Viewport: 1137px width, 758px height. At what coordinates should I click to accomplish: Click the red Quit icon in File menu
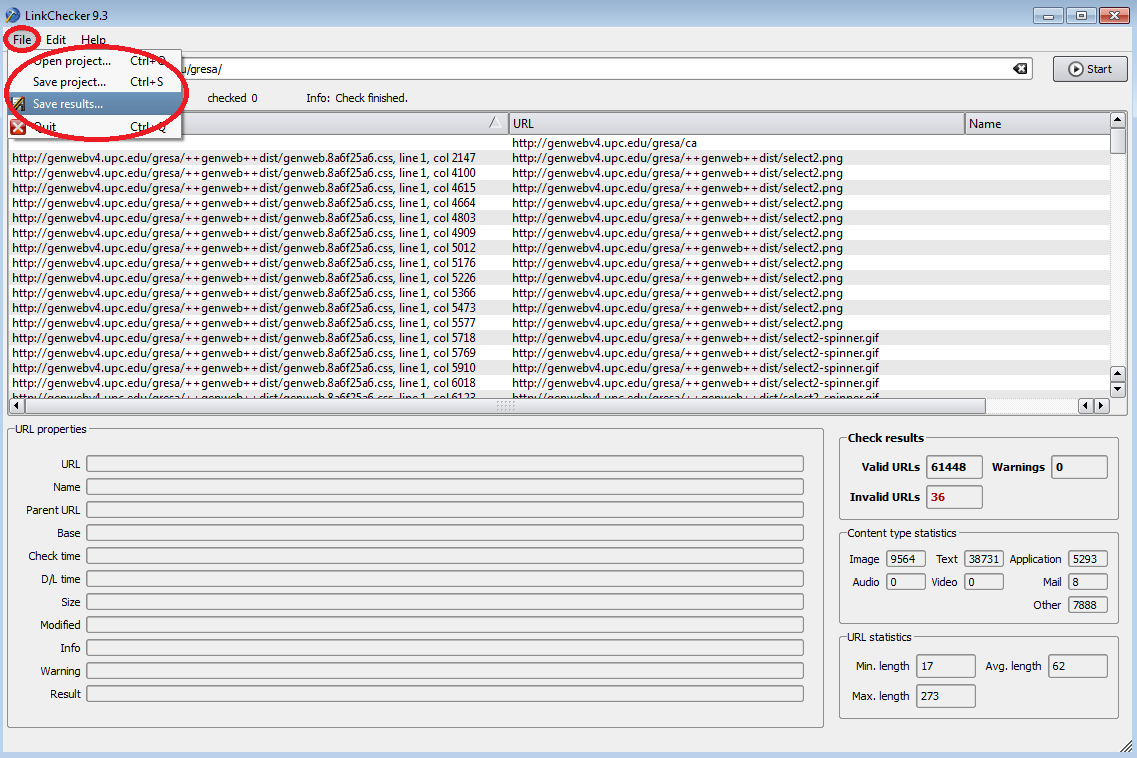point(18,127)
